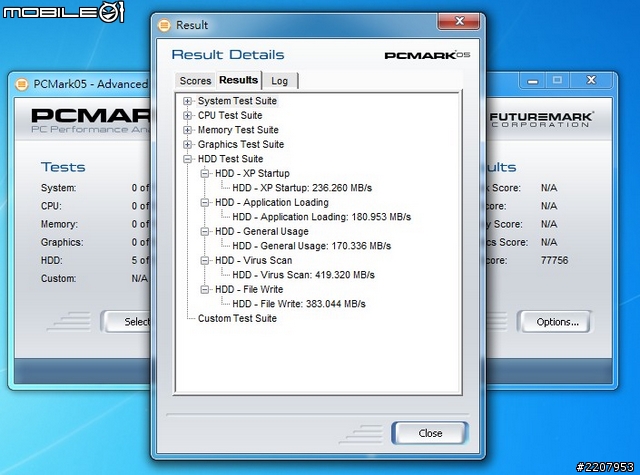Select the System Test Suite row

pyautogui.click(x=237, y=101)
